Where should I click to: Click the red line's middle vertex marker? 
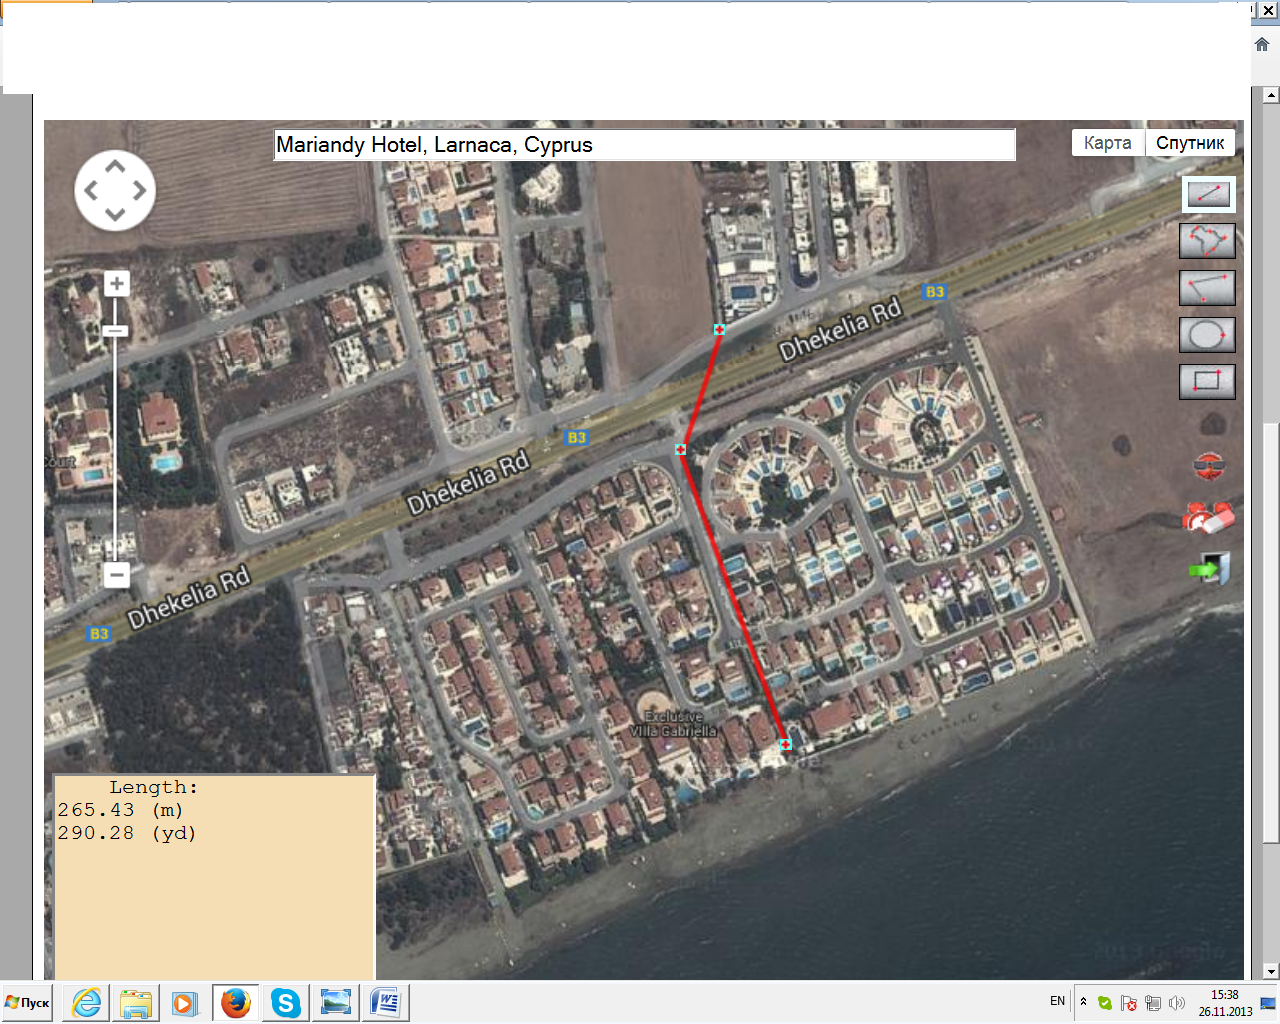[680, 450]
